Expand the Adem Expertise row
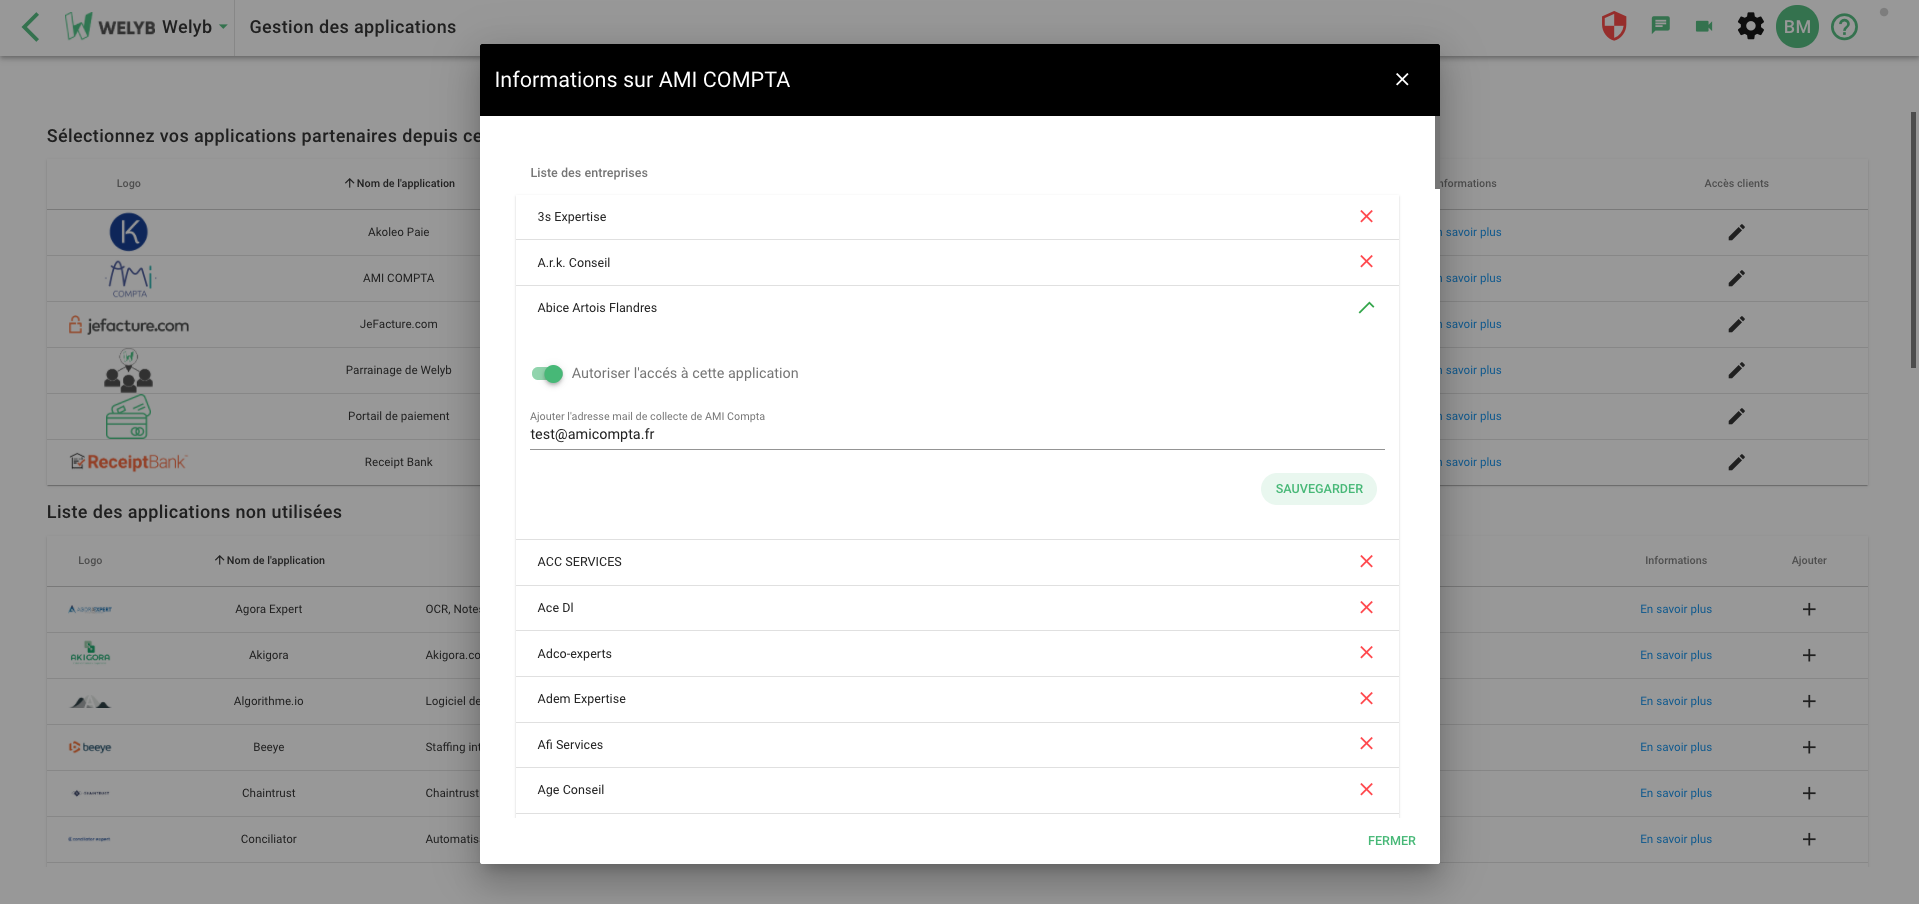This screenshot has height=904, width=1919. (x=957, y=699)
